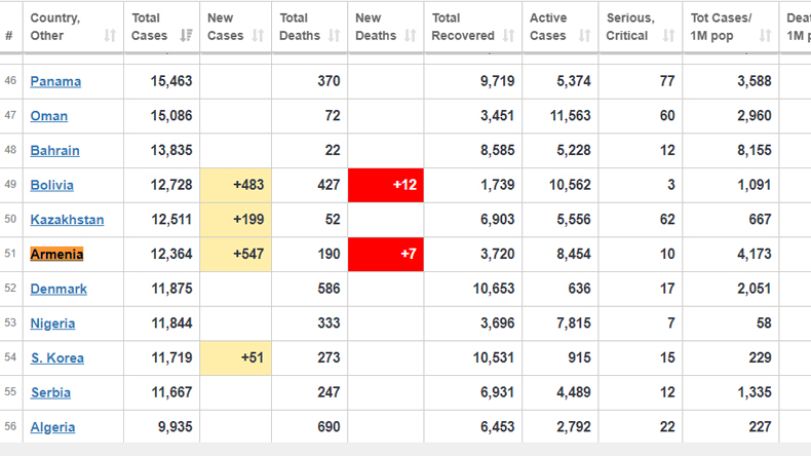Open the S. Korea country link
The width and height of the screenshot is (811, 456).
click(57, 358)
